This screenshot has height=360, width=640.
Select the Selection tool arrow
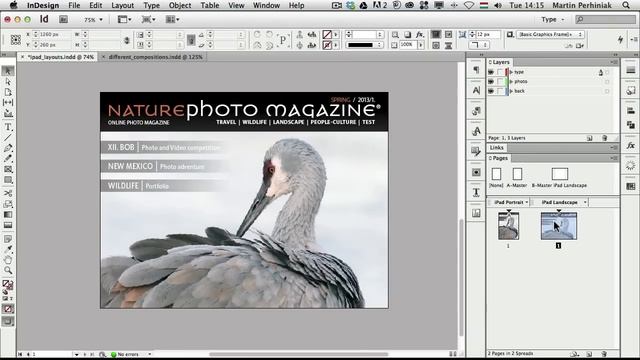pos(8,71)
